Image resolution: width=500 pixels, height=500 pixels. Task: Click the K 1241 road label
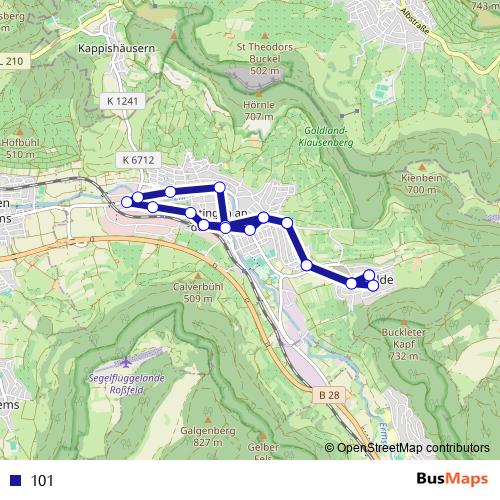click(122, 101)
